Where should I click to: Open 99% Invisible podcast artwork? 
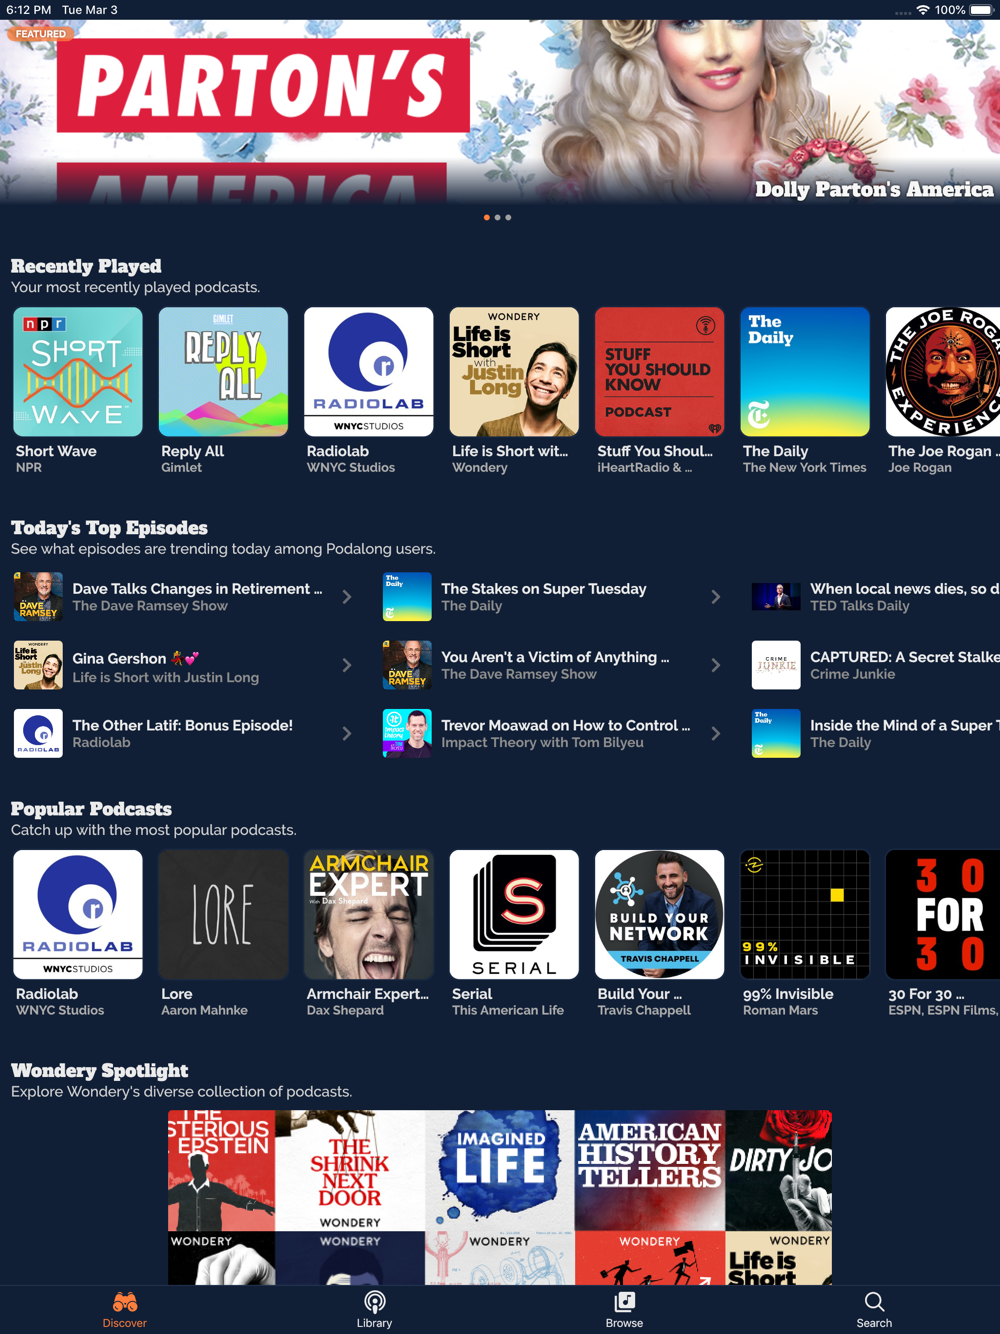pyautogui.click(x=805, y=915)
